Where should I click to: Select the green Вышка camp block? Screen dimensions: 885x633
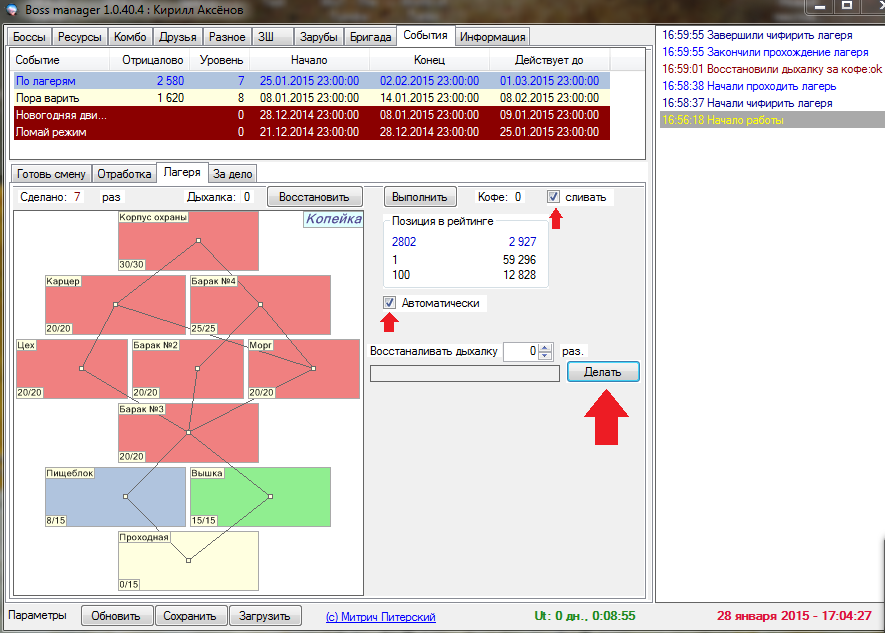tap(260, 496)
